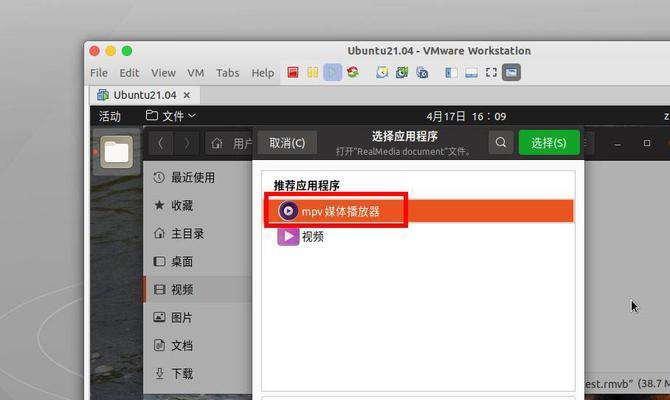Click the red power off VM icon

point(293,72)
